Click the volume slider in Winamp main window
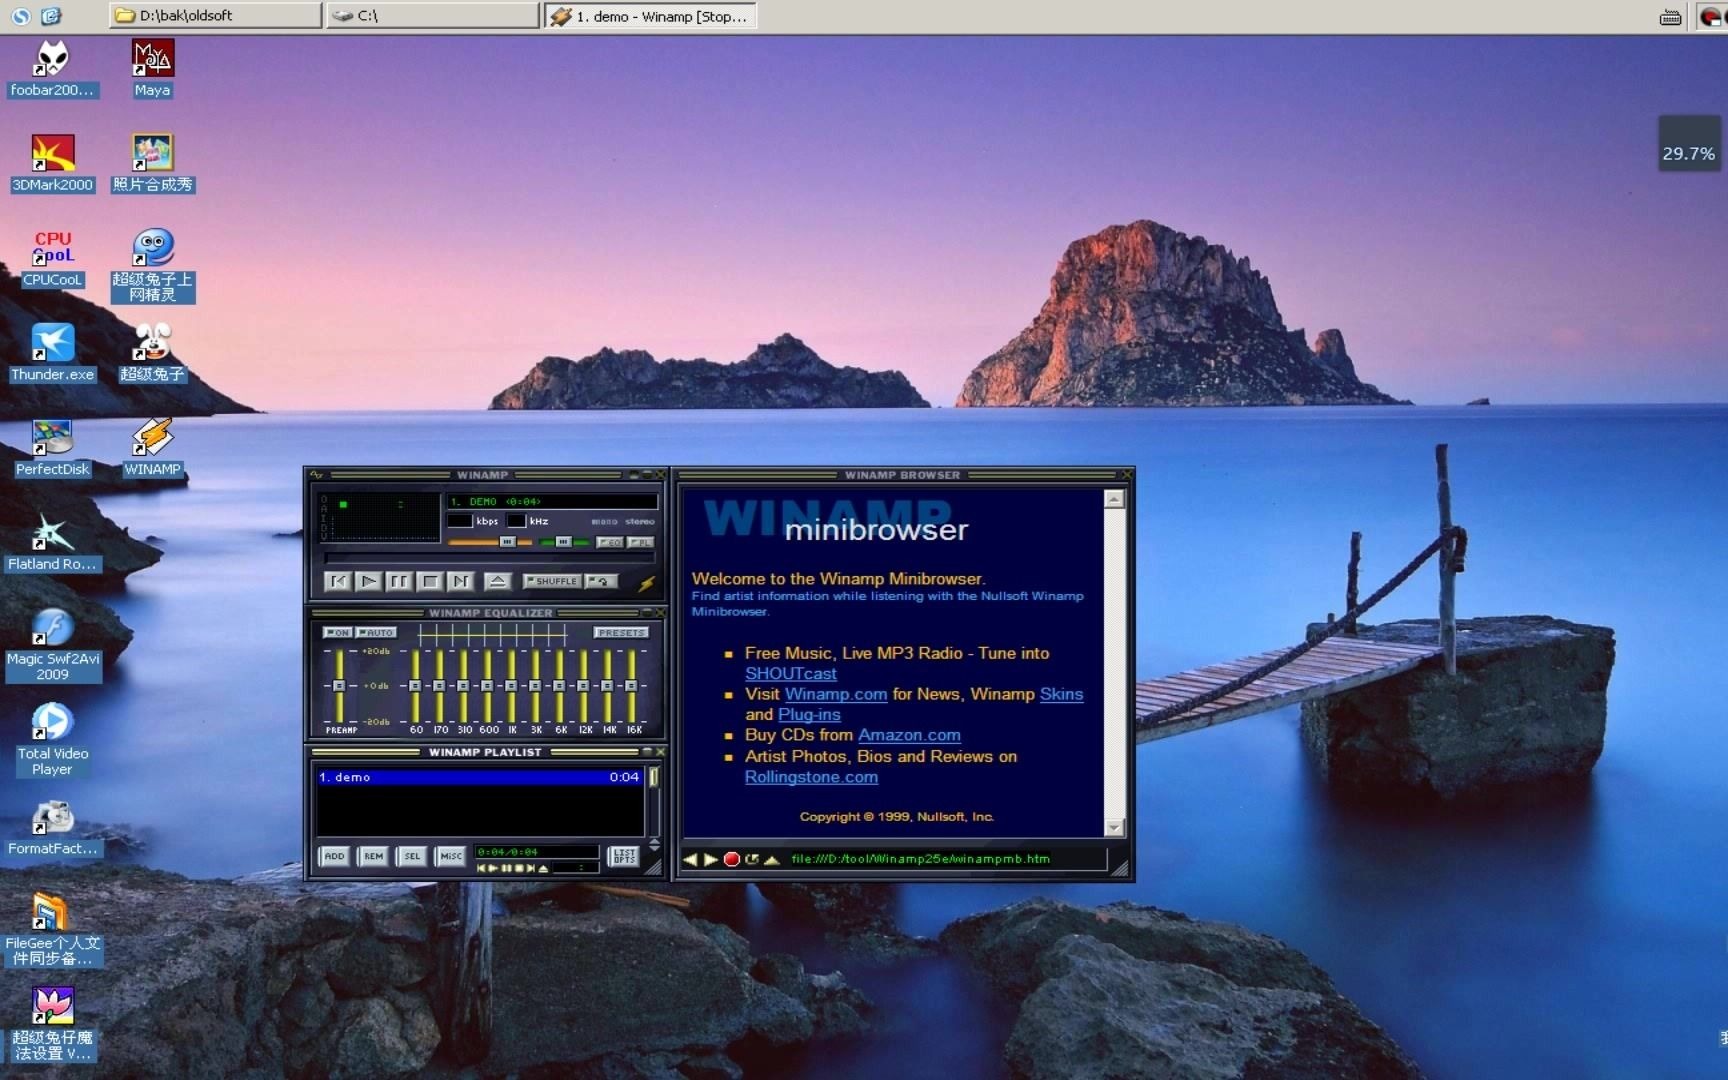 pos(507,542)
